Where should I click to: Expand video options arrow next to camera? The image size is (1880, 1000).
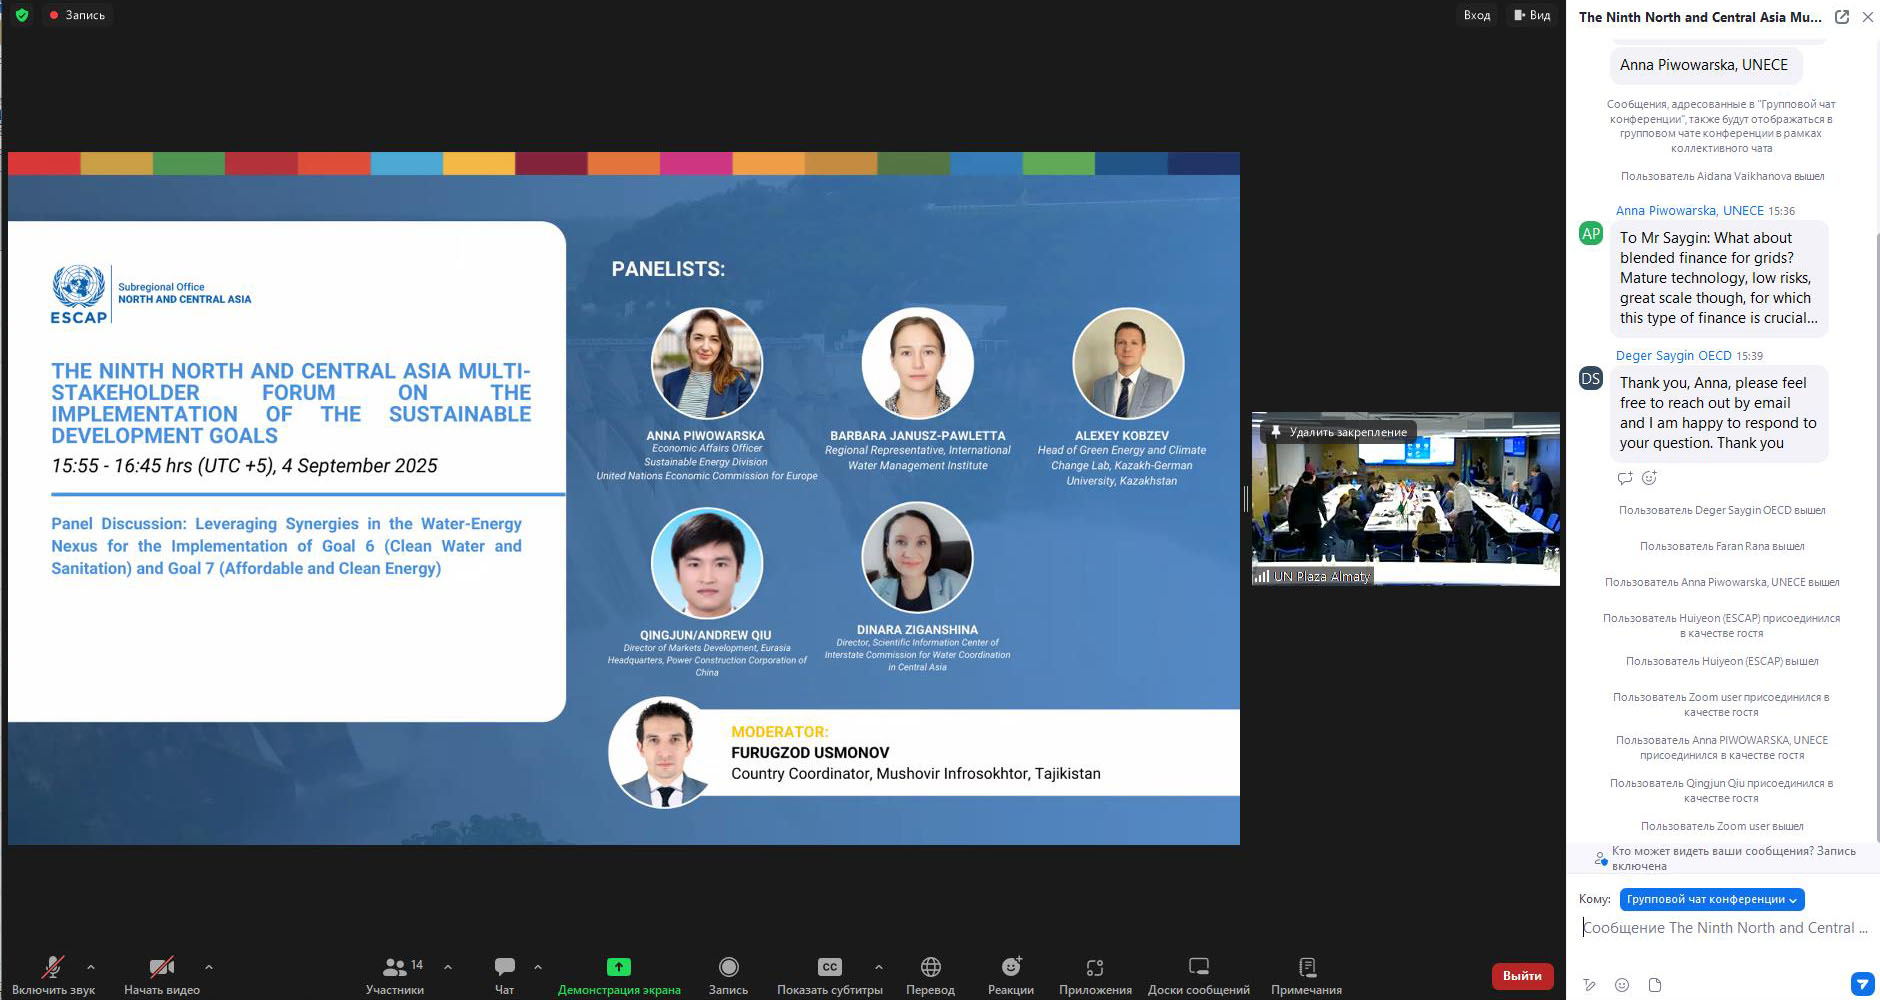tap(209, 967)
